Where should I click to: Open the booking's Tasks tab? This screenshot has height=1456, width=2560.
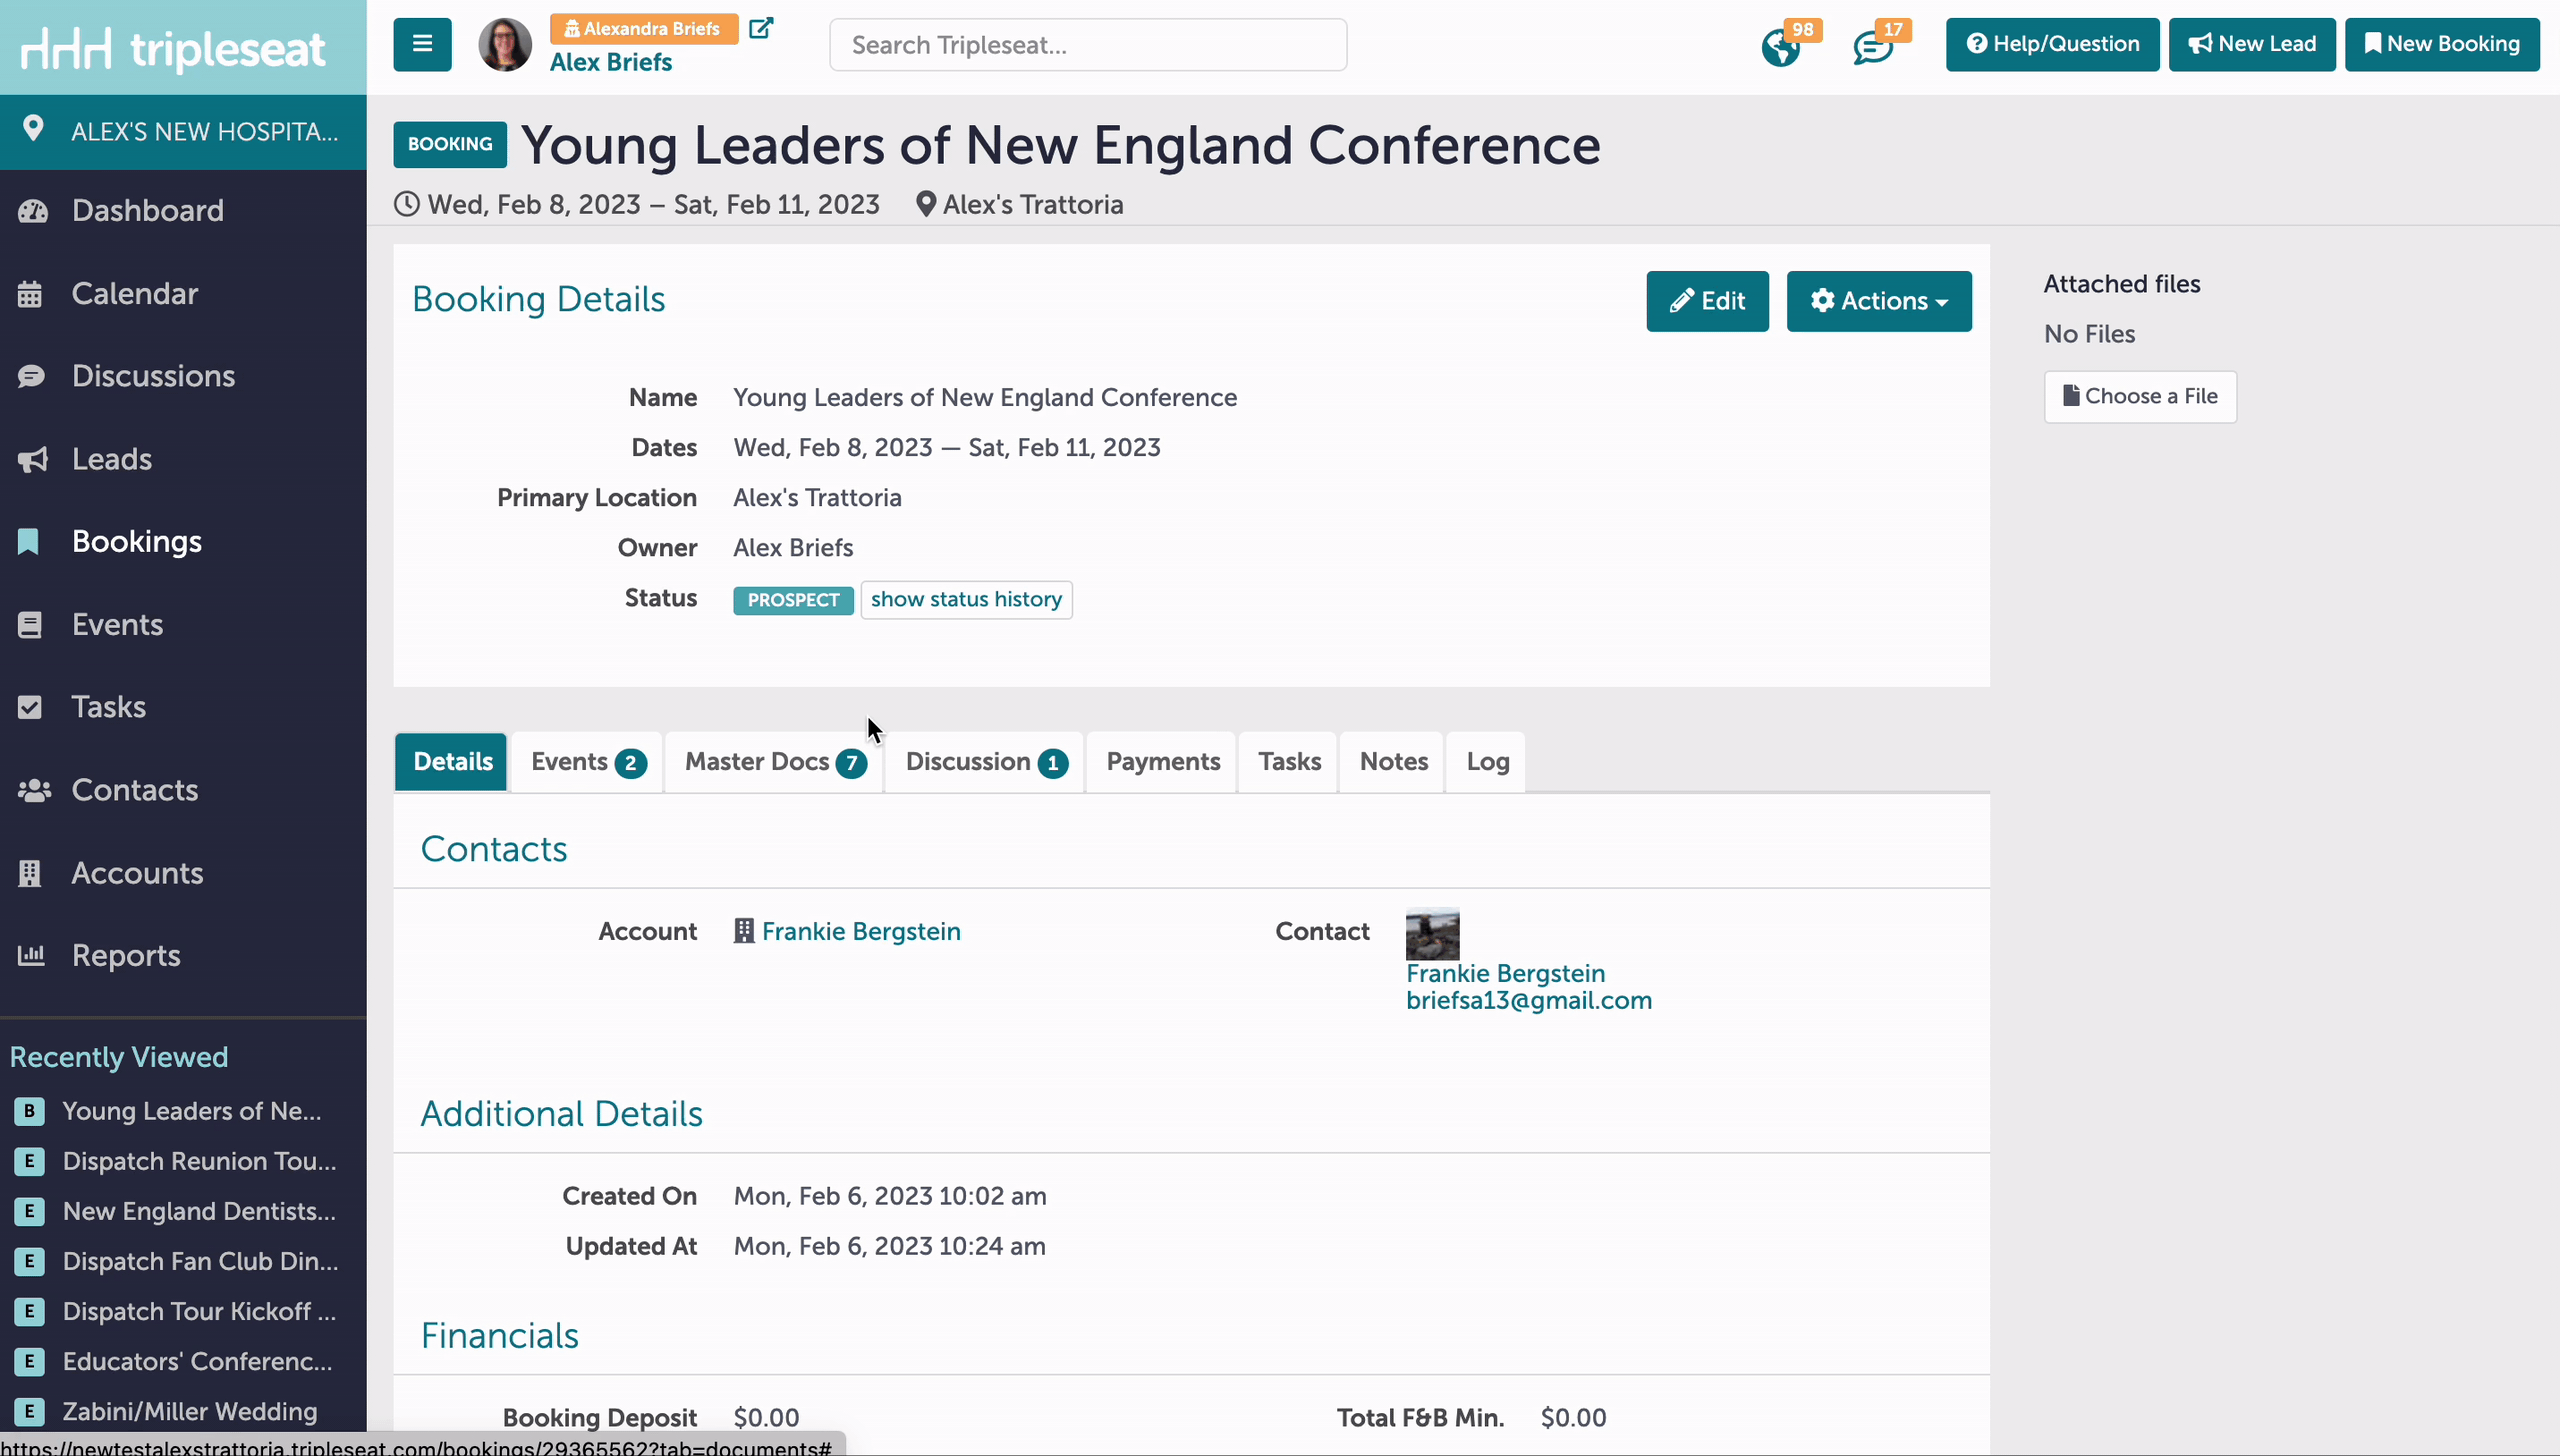[1289, 762]
